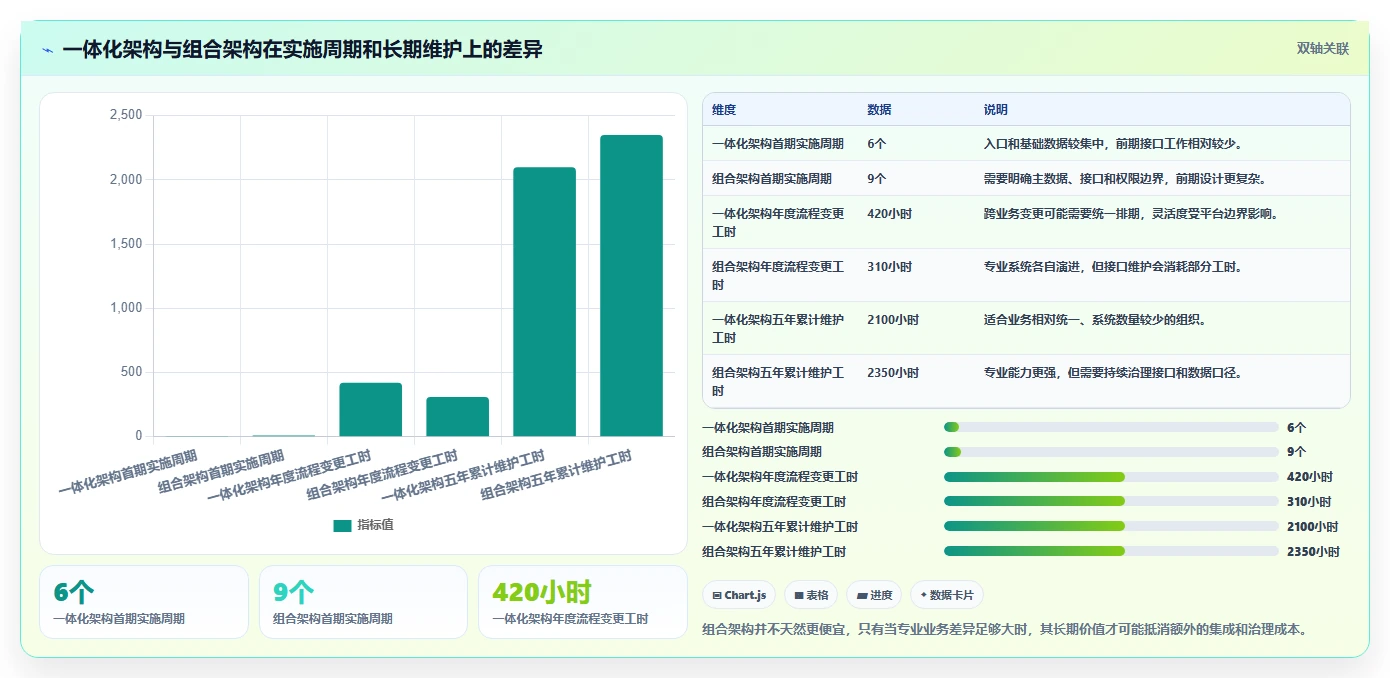
Task: Click the 6个 value in the table
Action: coord(877,144)
